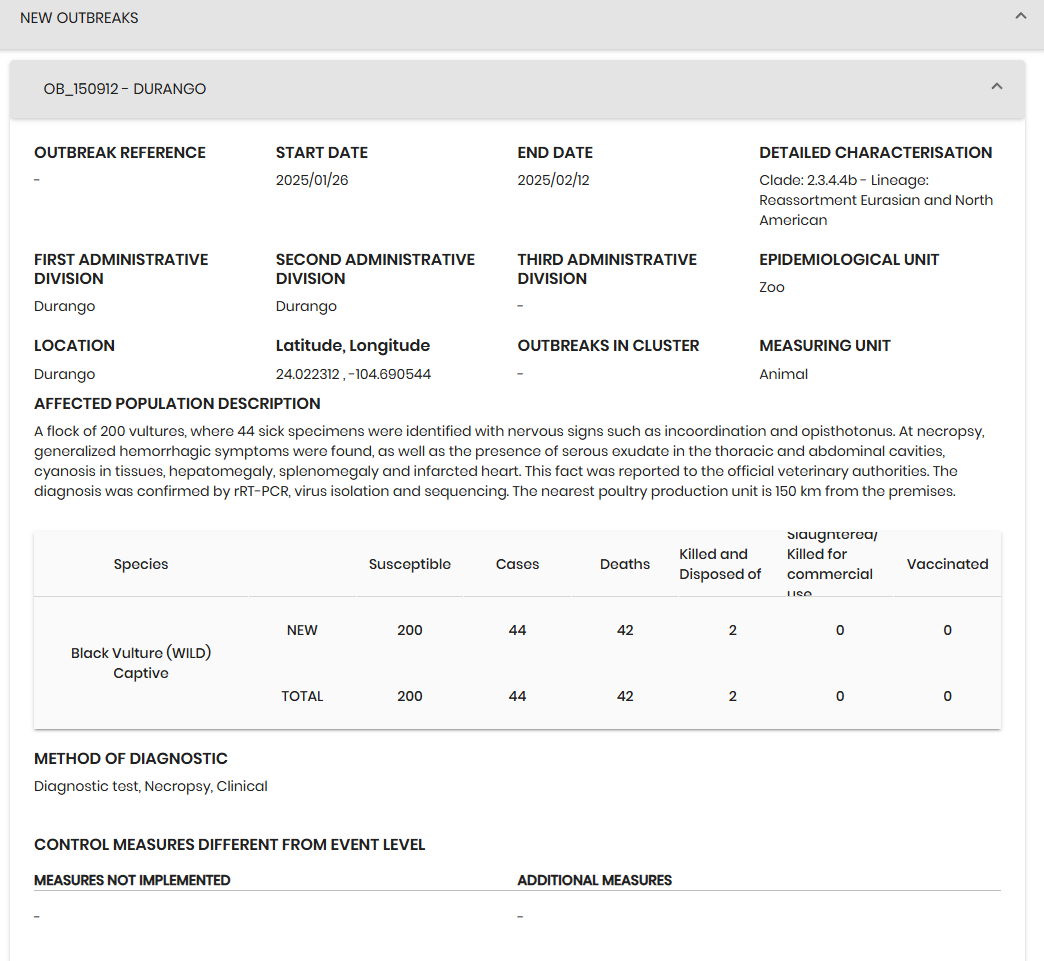The image size is (1044, 961).
Task: Collapse the OB_150912 - DURANGO panel chevron
Action: click(x=997, y=87)
